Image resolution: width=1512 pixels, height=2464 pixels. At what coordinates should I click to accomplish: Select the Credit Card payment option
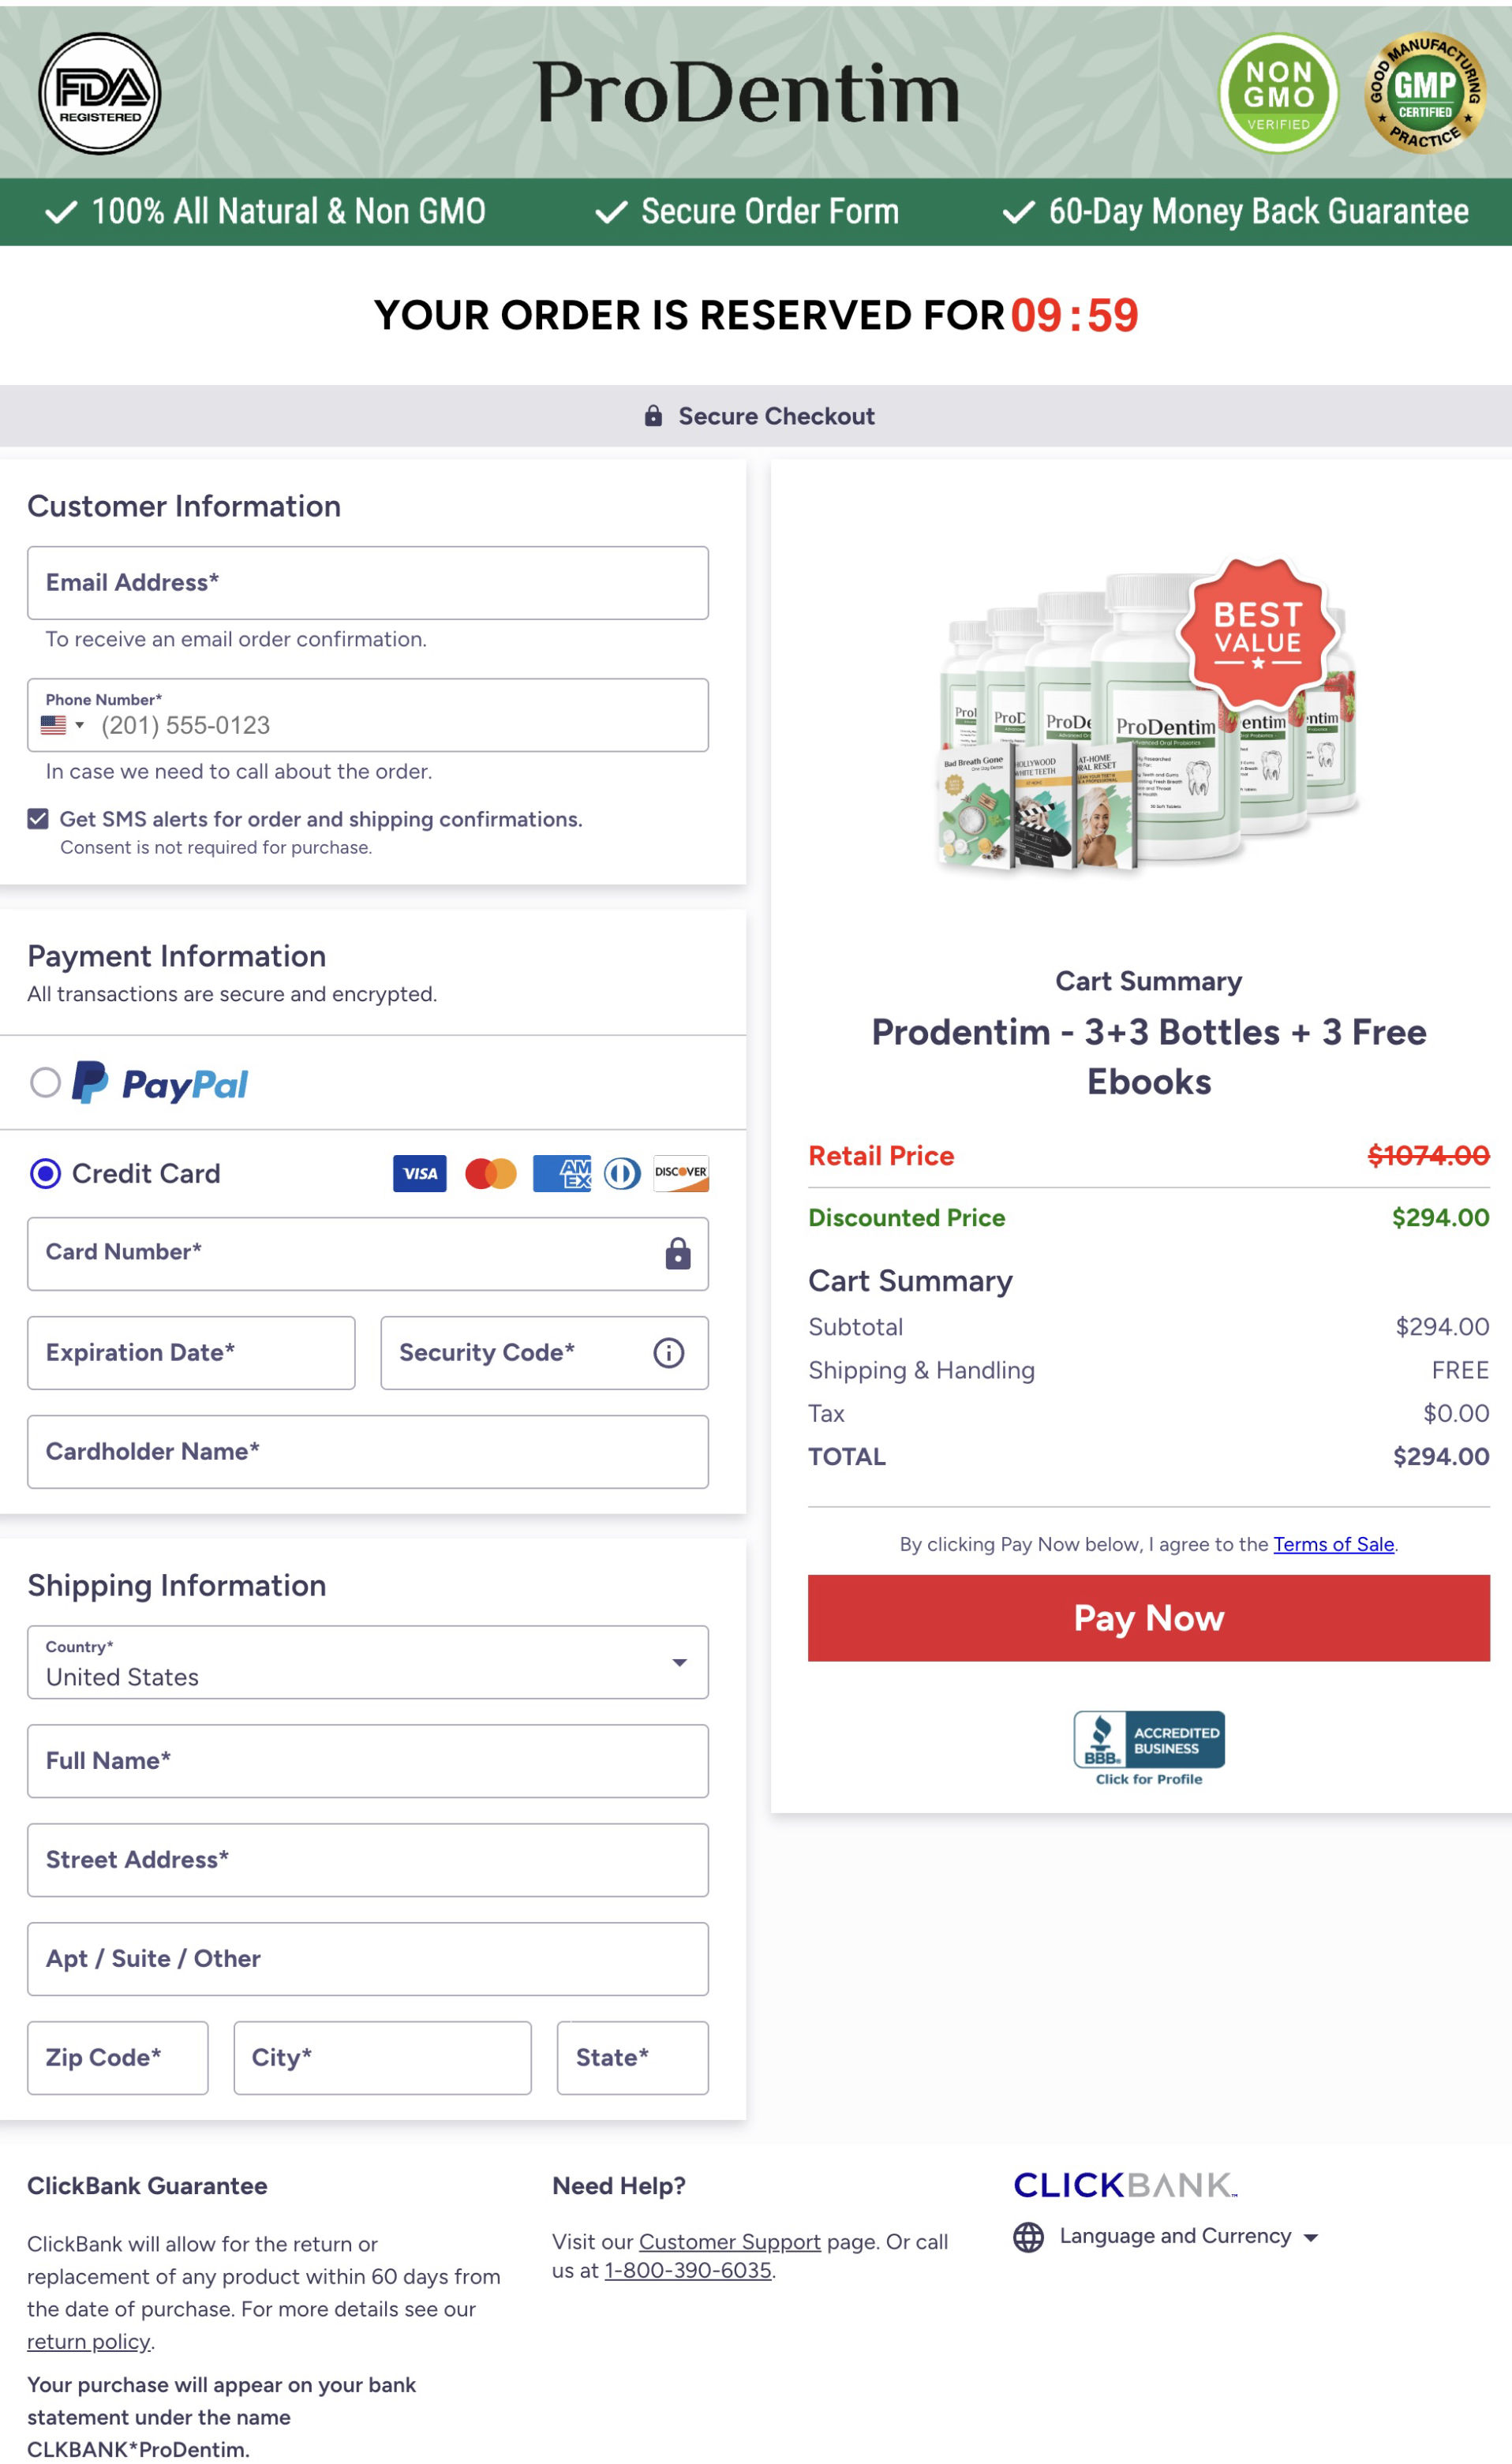pos(45,1173)
